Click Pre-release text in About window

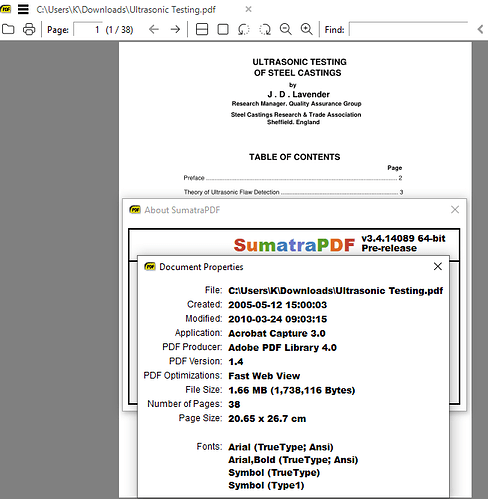click(389, 248)
